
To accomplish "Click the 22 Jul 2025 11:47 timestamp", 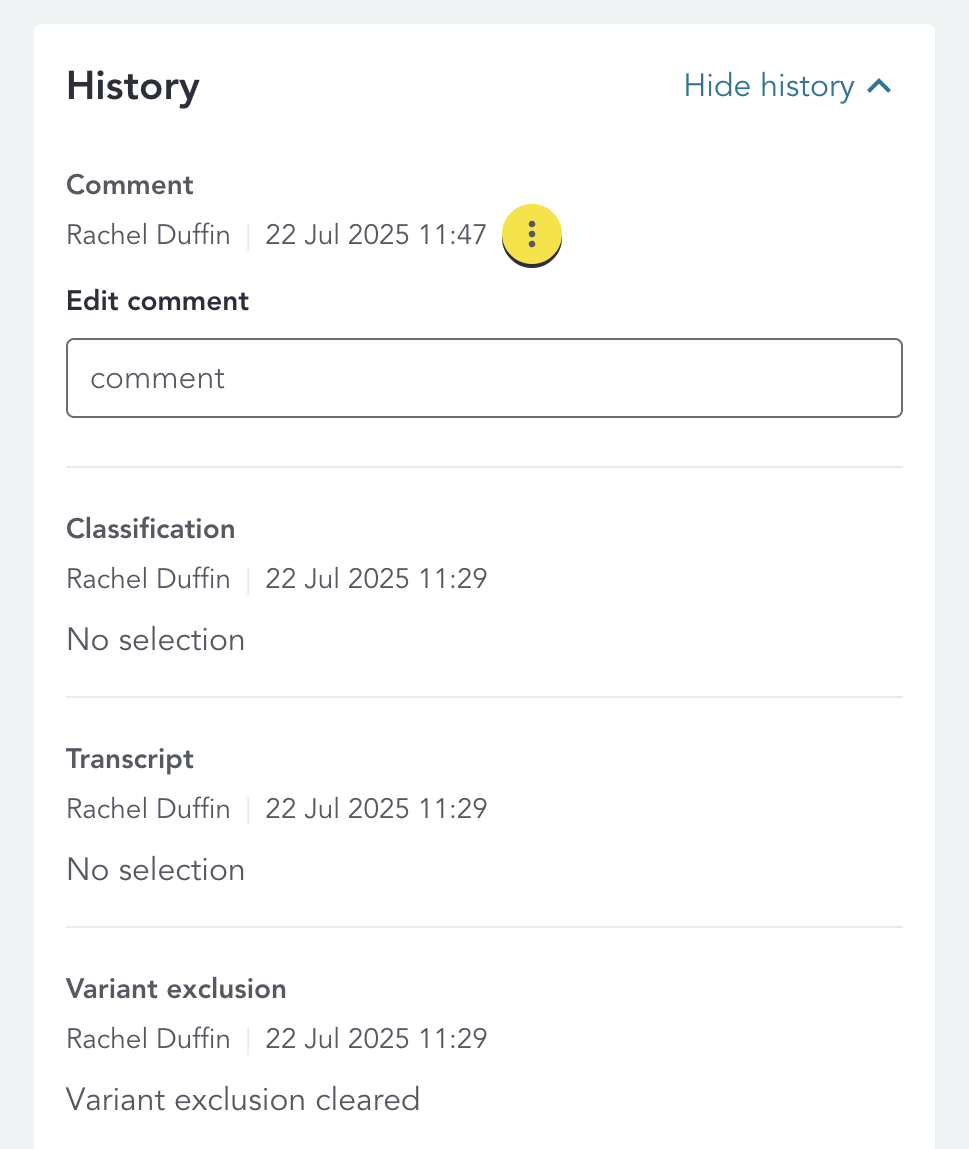I will (376, 235).
